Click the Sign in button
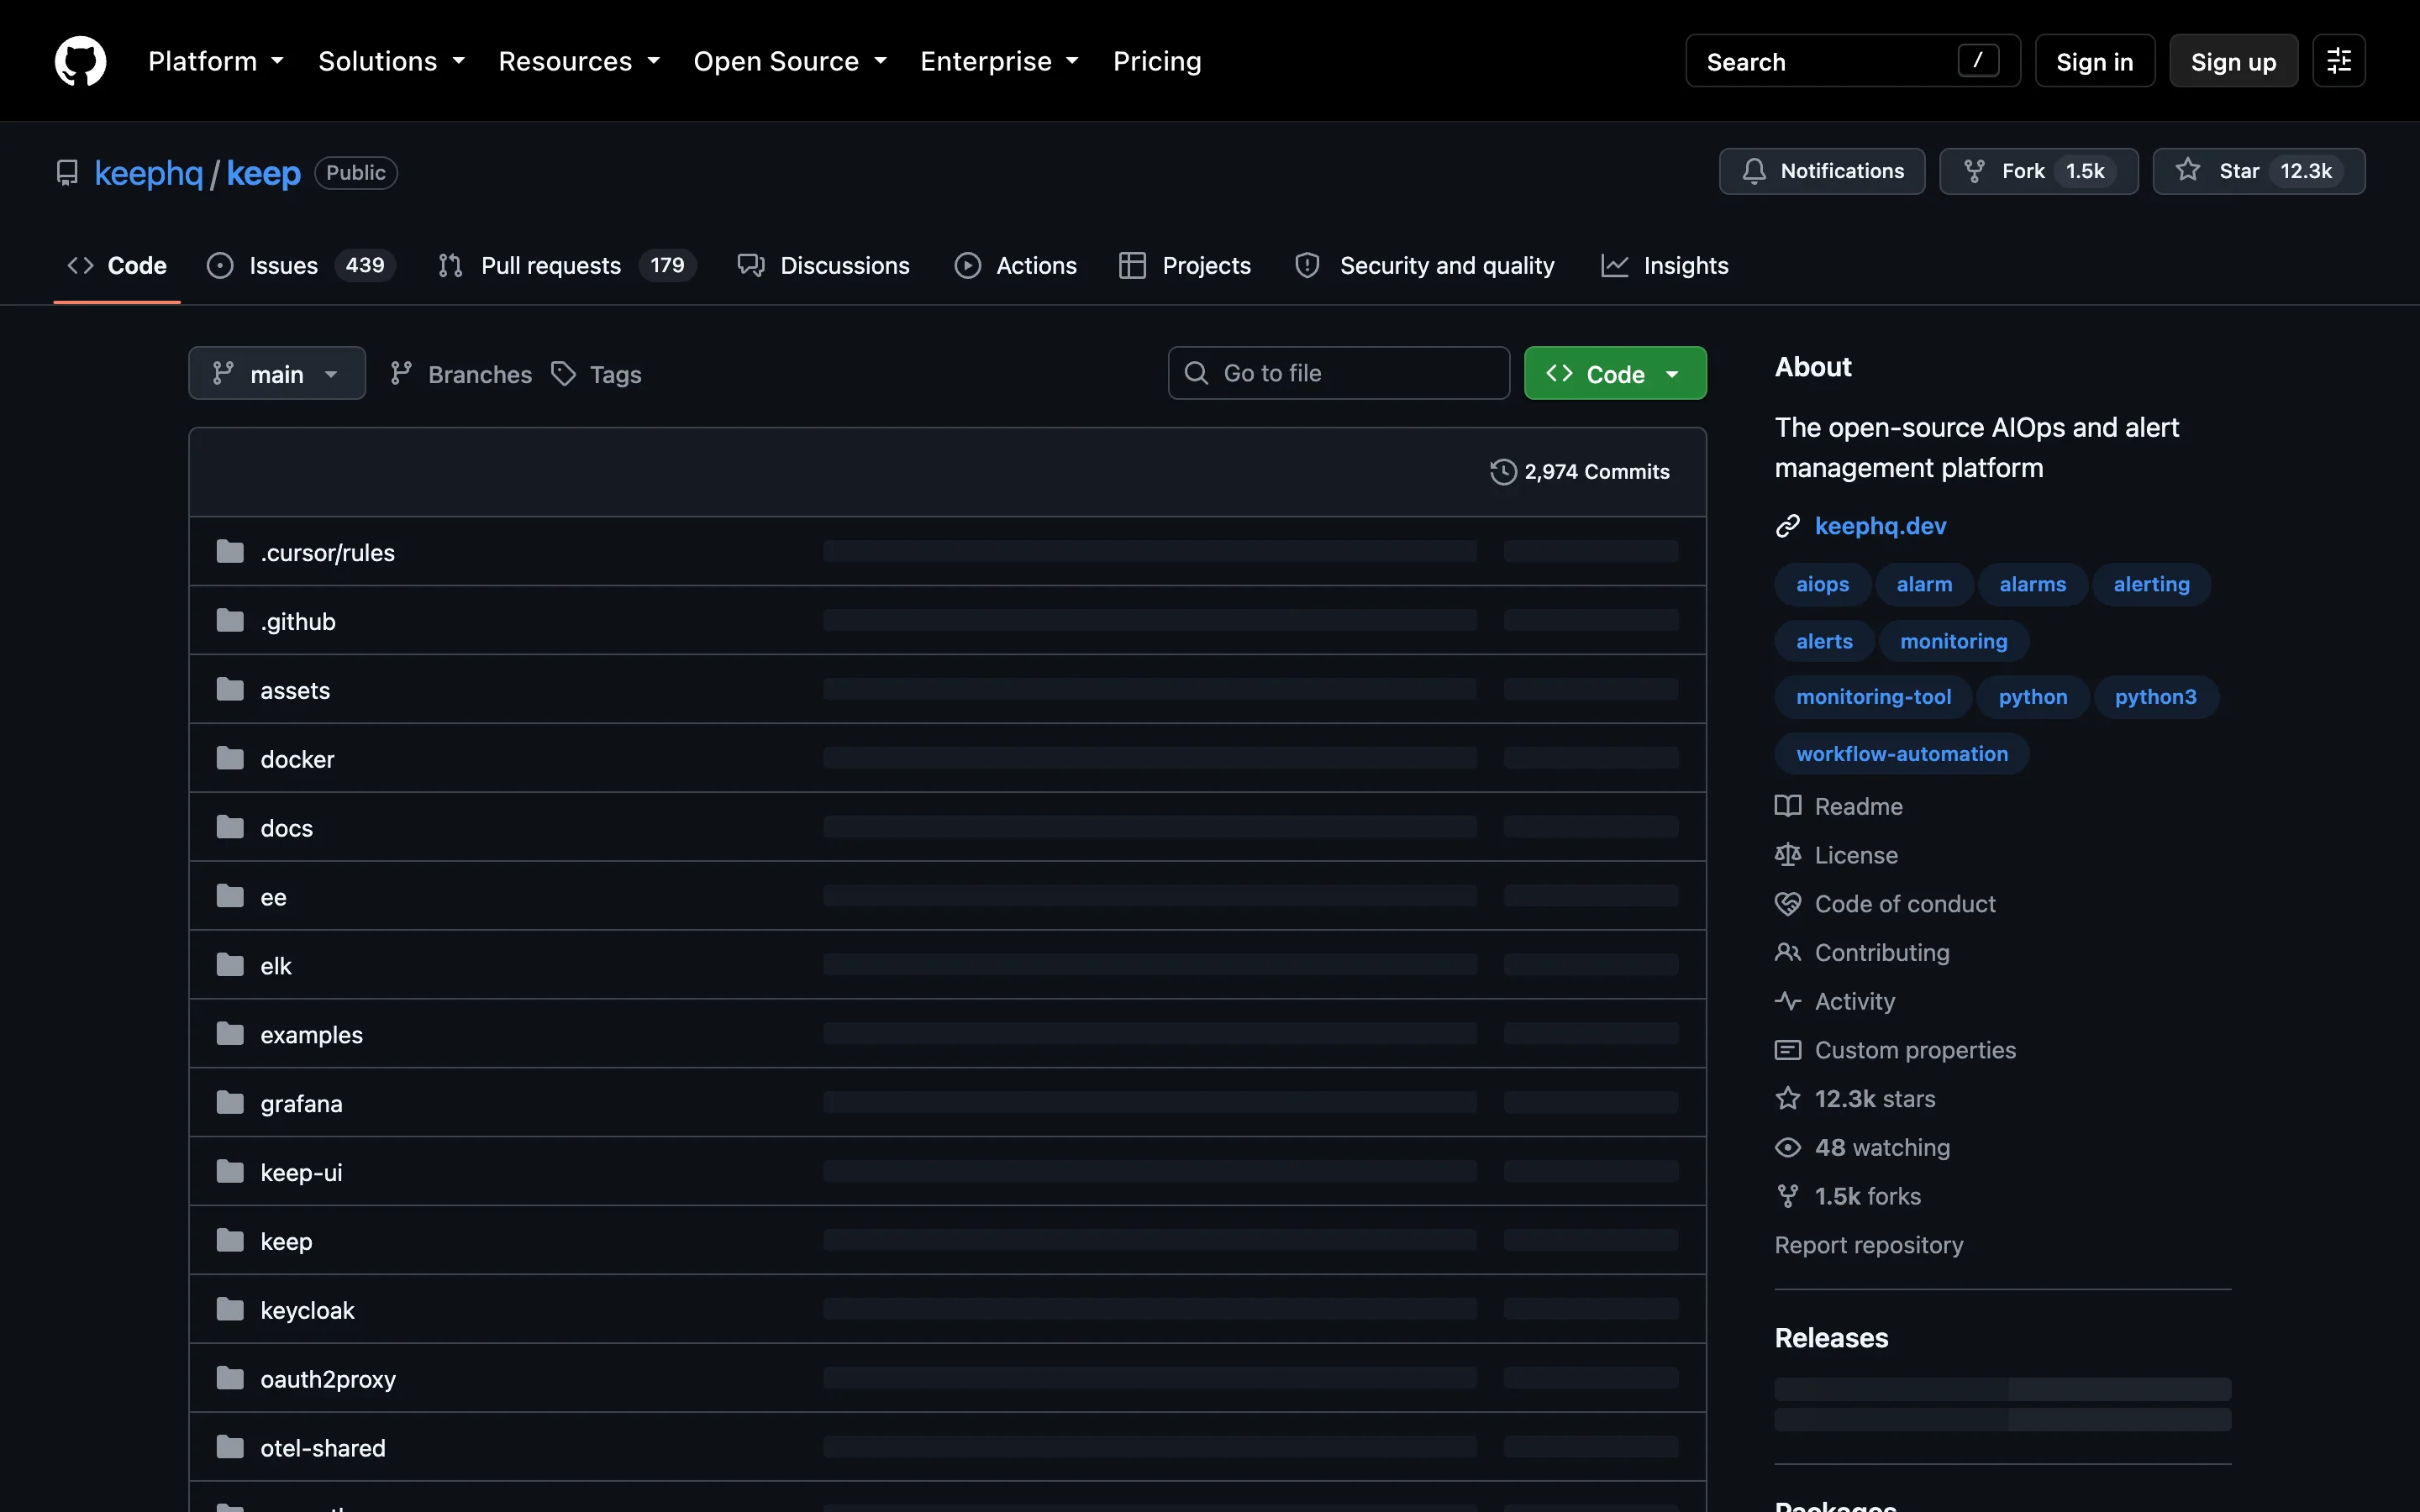The width and height of the screenshot is (2420, 1512). (2094, 61)
